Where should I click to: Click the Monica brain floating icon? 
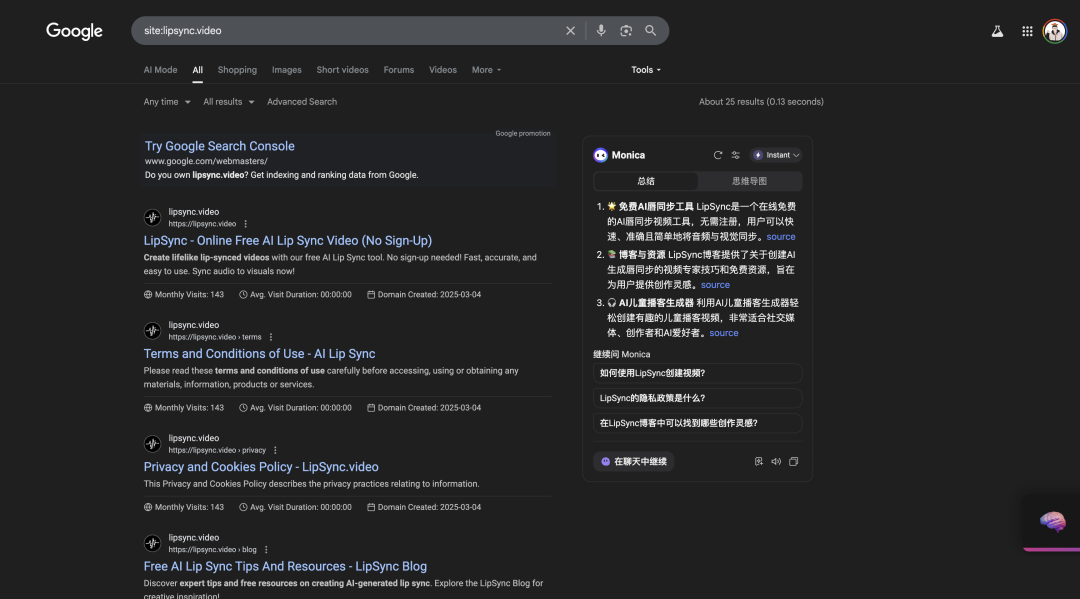[x=1052, y=521]
